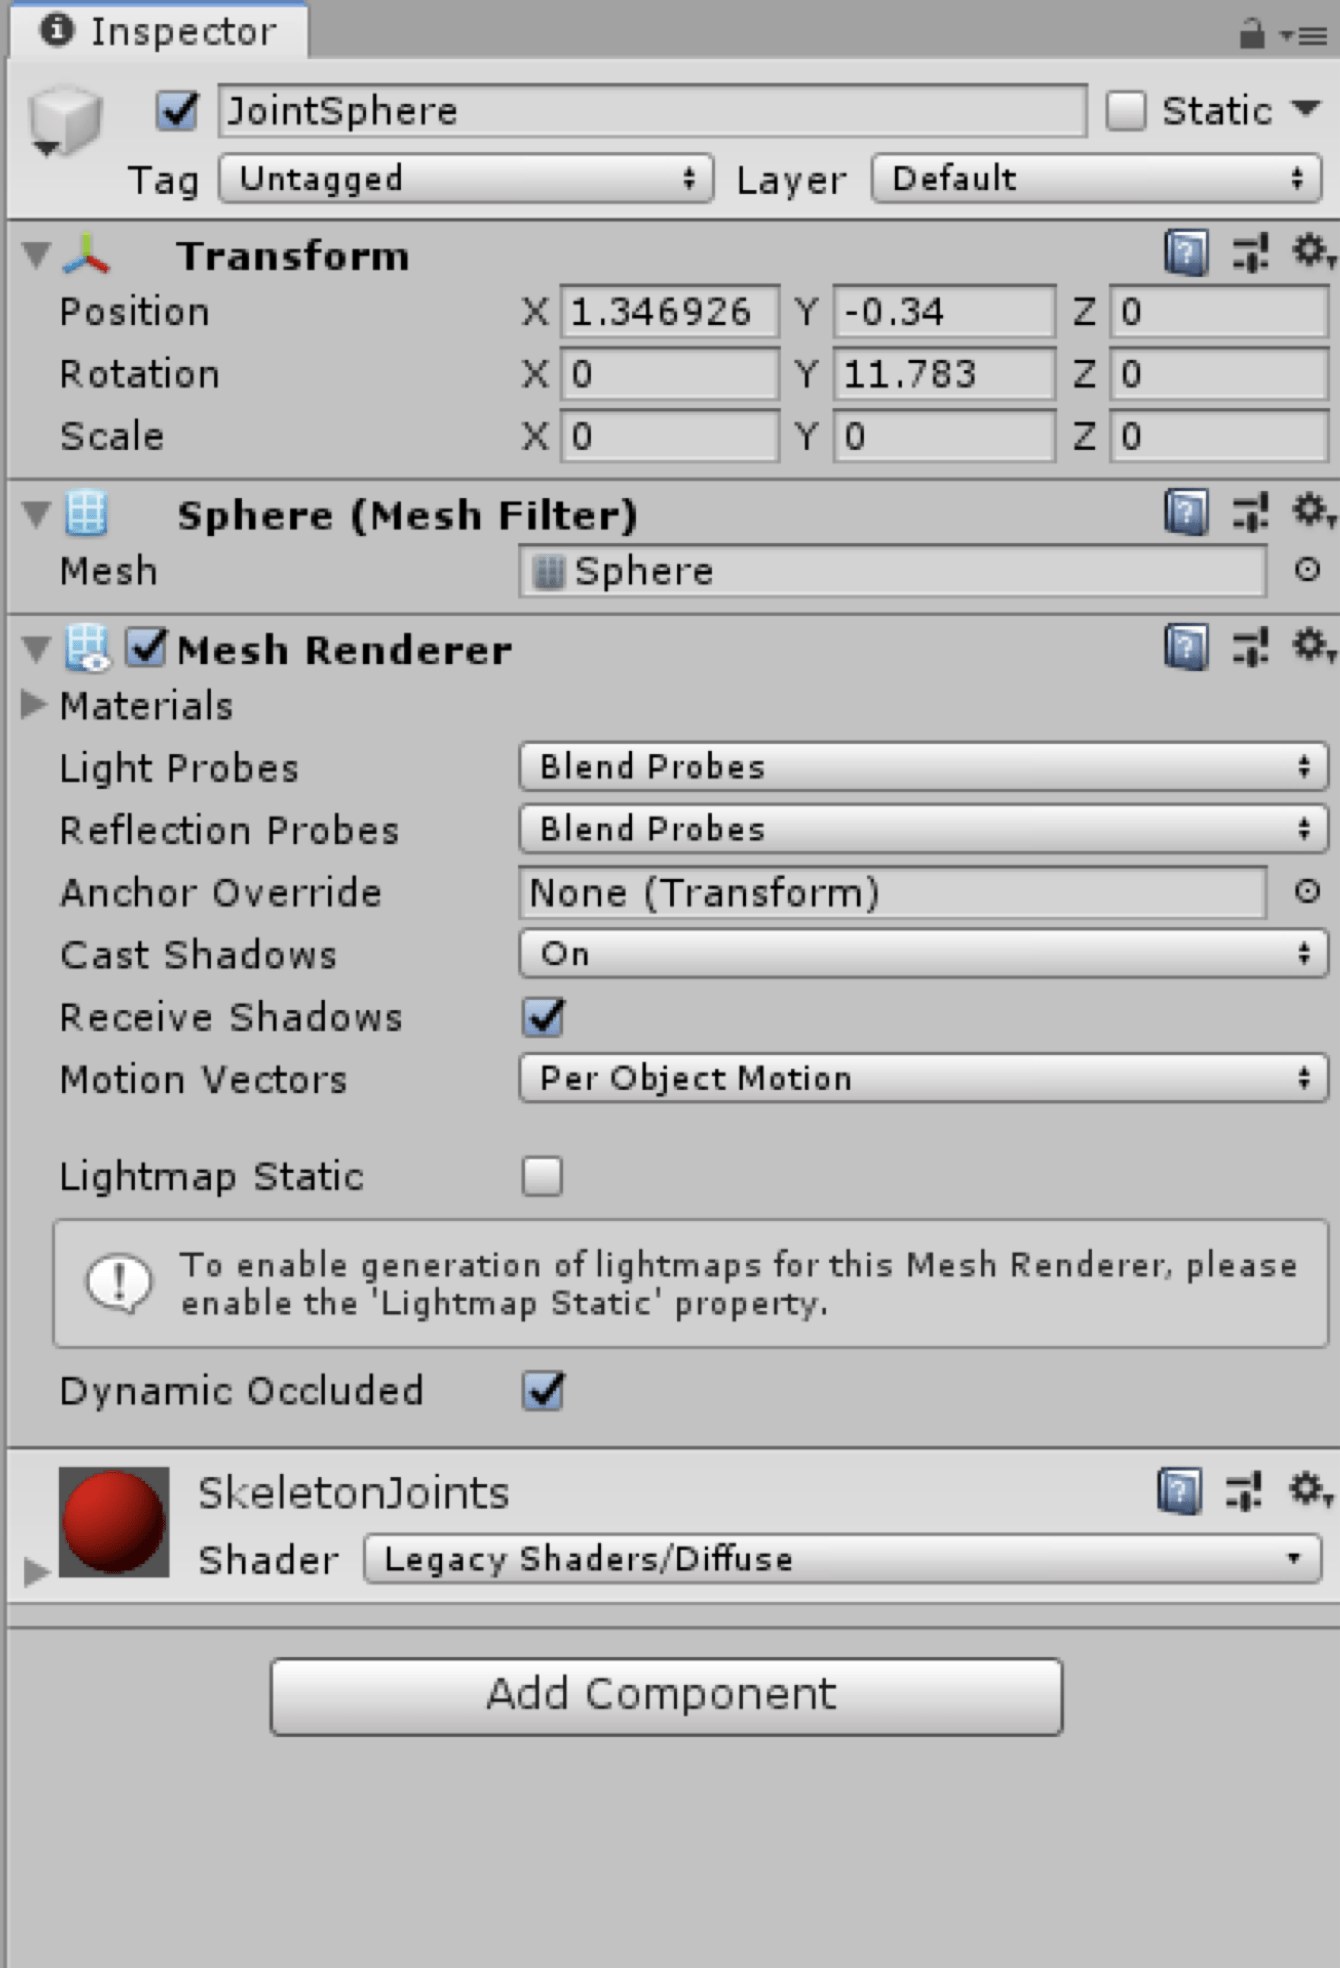Toggle the JointSphere active checkbox
This screenshot has height=1968, width=1340.
tap(177, 110)
